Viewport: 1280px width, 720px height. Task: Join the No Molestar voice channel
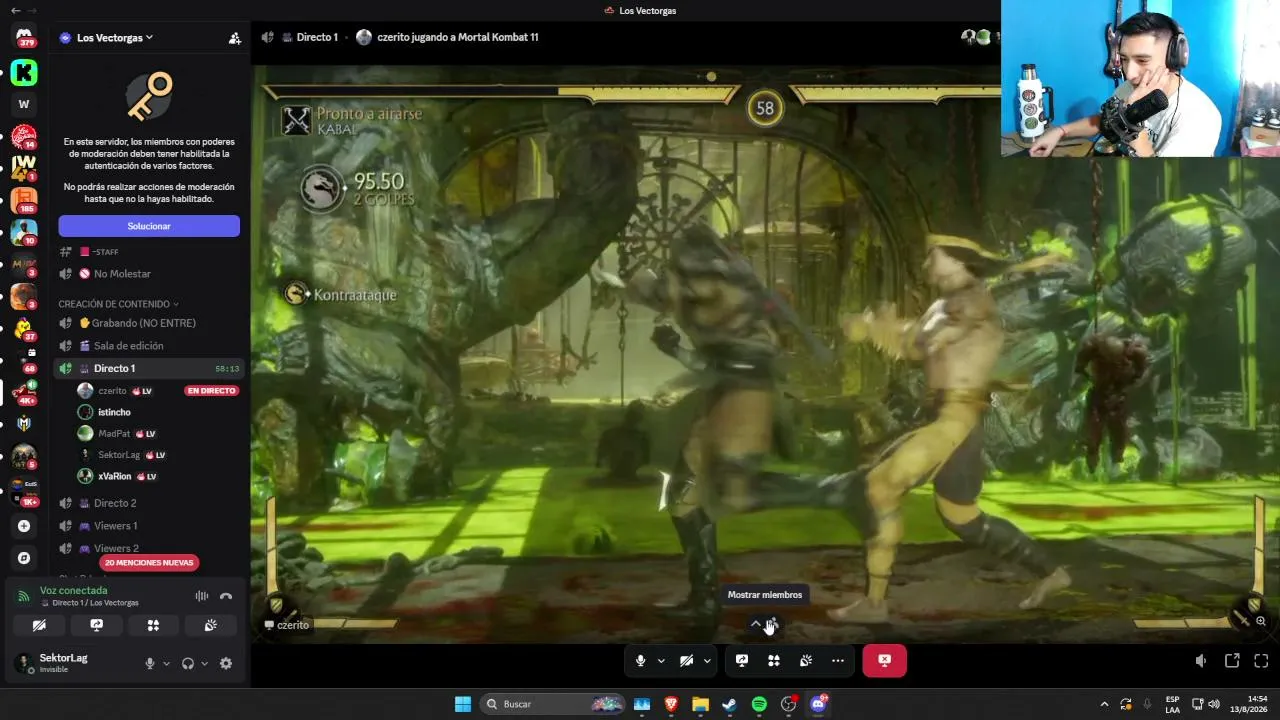pyautogui.click(x=149, y=274)
